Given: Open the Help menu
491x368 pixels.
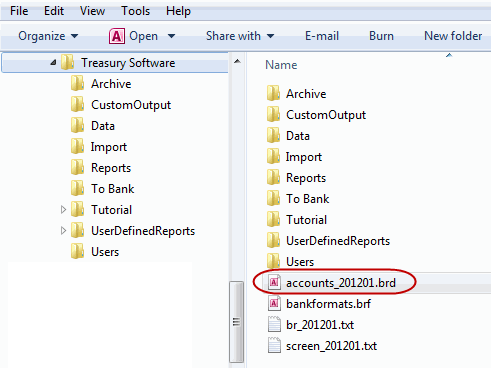Looking at the screenshot, I should 178,11.
